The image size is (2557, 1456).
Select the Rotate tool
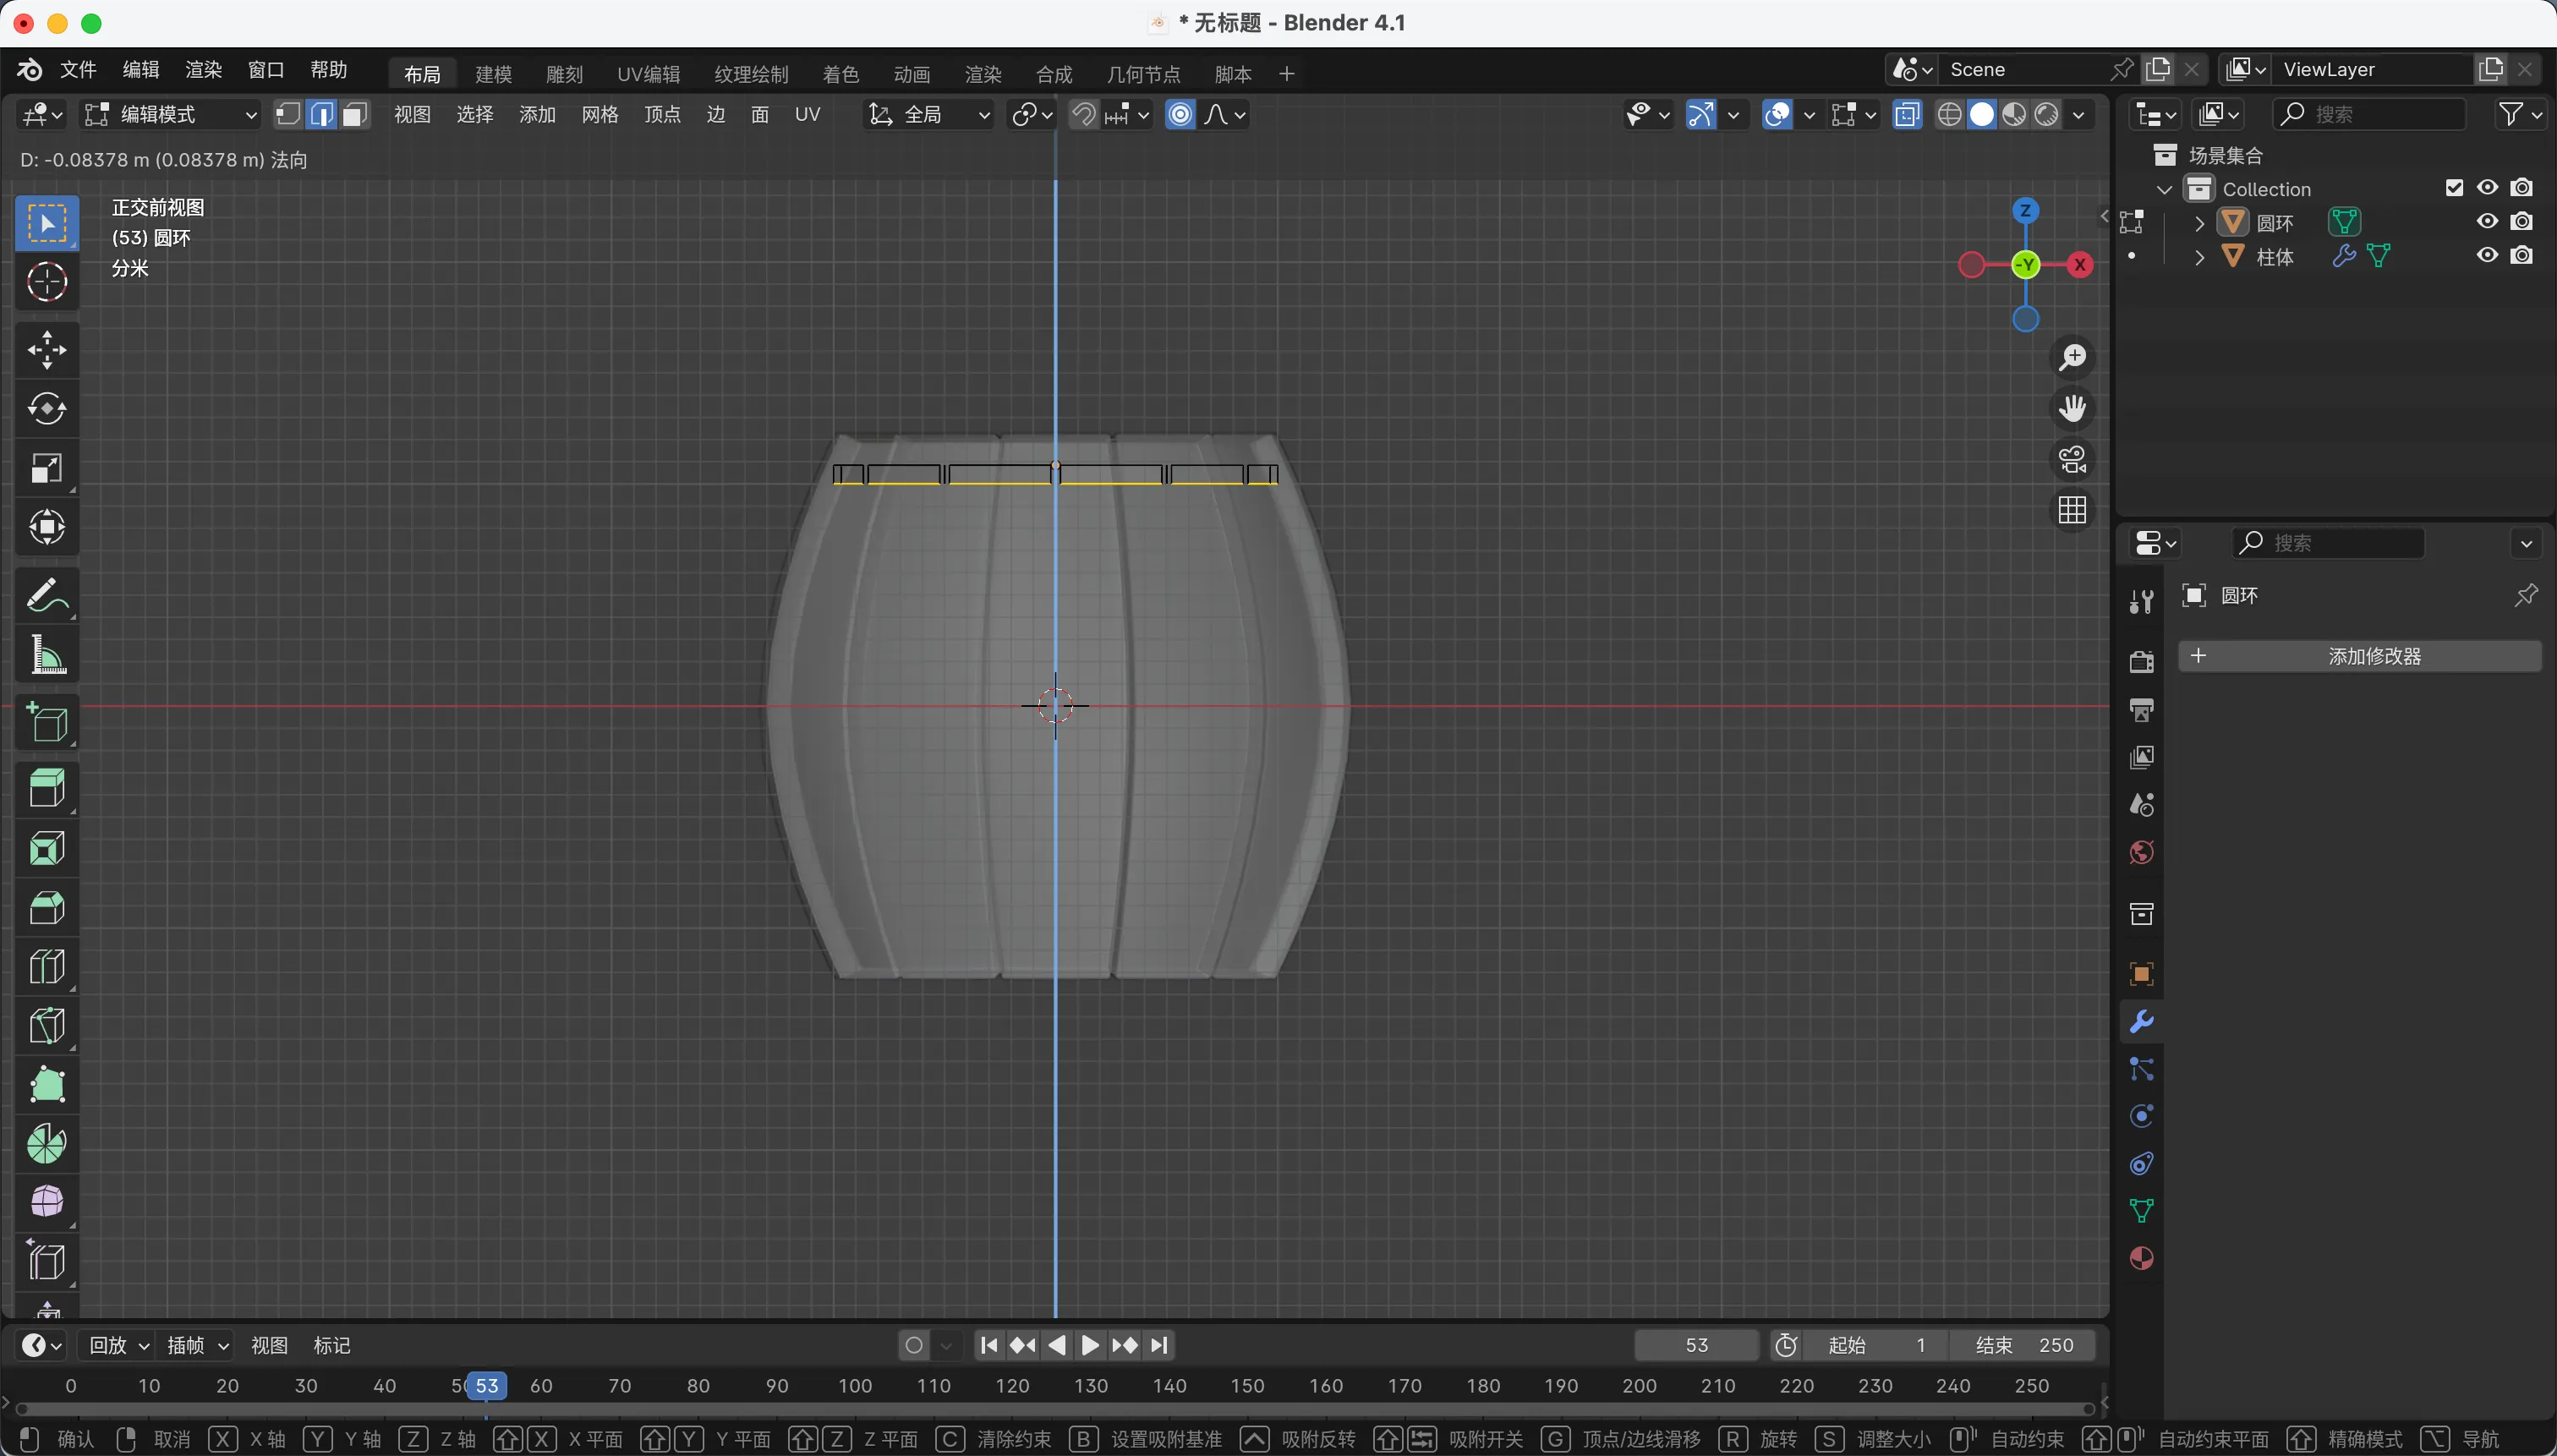click(x=47, y=409)
